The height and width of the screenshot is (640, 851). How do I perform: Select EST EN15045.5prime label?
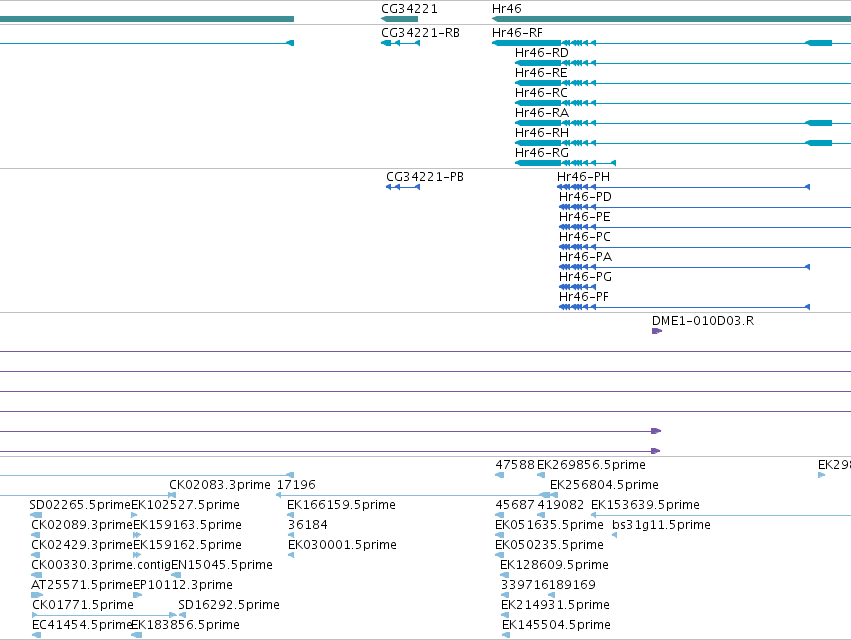[222, 565]
